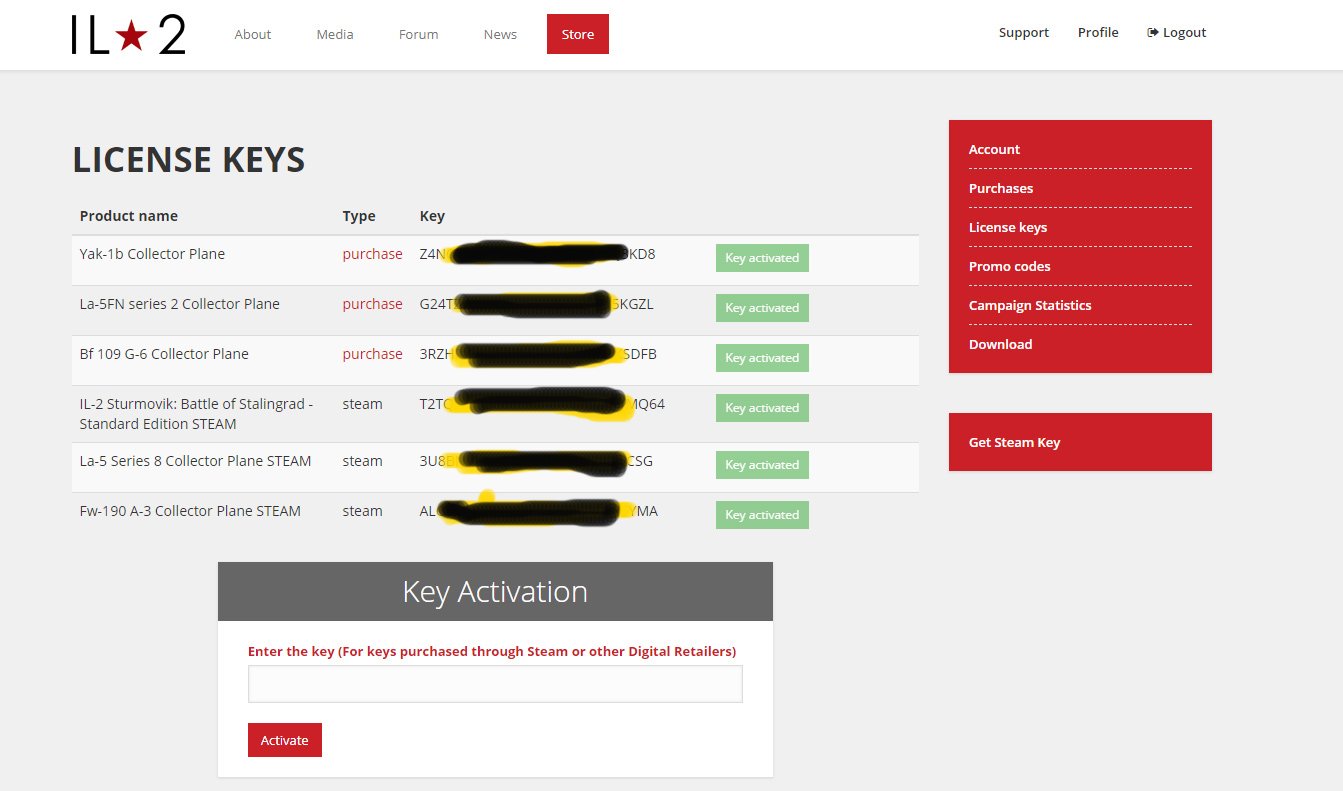The image size is (1343, 791).
Task: Select the La-5 Series 8 Collector Plane STEAM name
Action: [x=195, y=461]
